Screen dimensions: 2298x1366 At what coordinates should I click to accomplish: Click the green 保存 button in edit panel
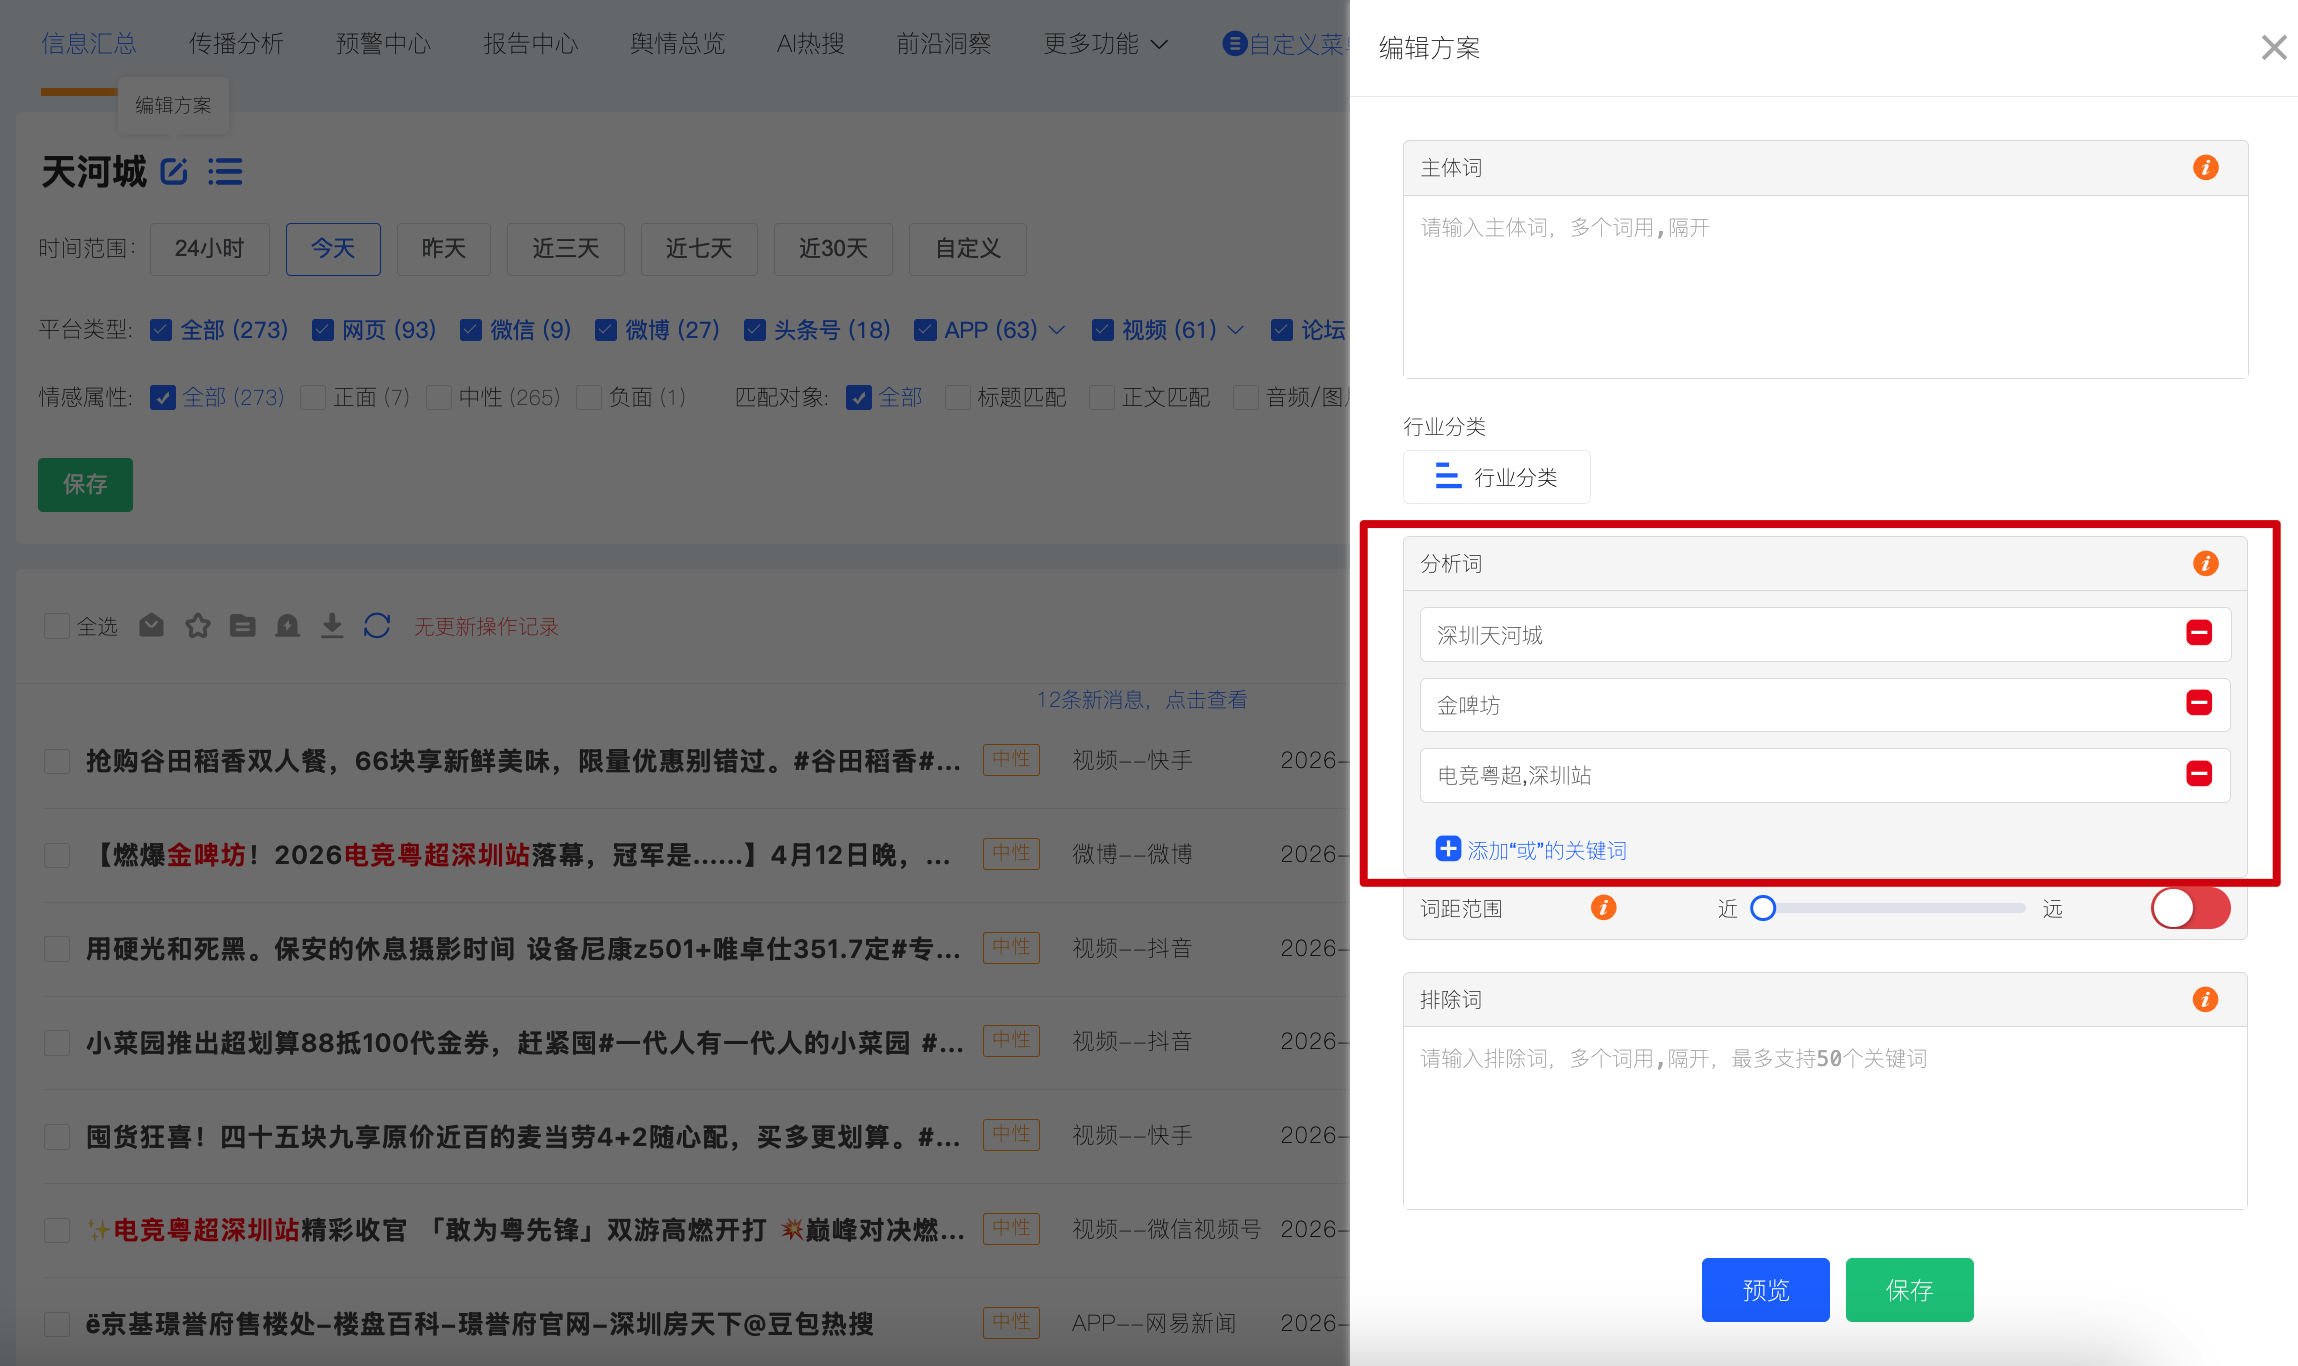click(x=1909, y=1290)
